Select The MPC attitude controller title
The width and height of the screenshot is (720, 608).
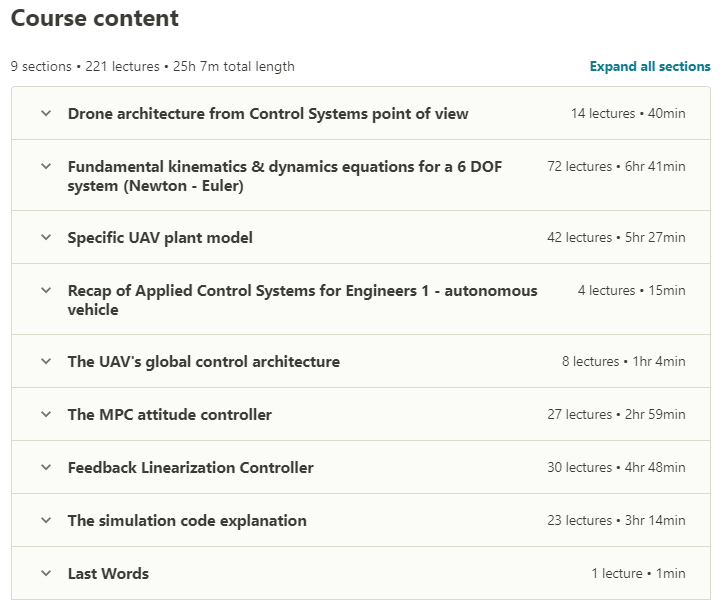pos(169,415)
